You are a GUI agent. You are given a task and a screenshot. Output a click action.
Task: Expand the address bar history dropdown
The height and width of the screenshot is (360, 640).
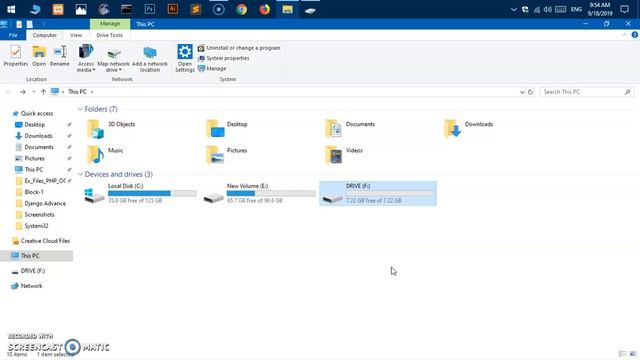(522, 92)
